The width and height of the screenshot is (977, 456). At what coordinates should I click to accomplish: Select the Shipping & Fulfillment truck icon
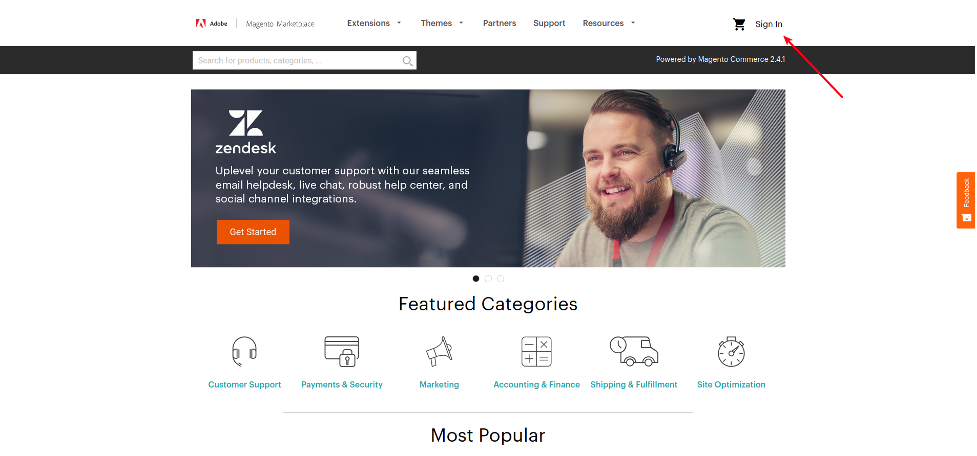pyautogui.click(x=634, y=351)
